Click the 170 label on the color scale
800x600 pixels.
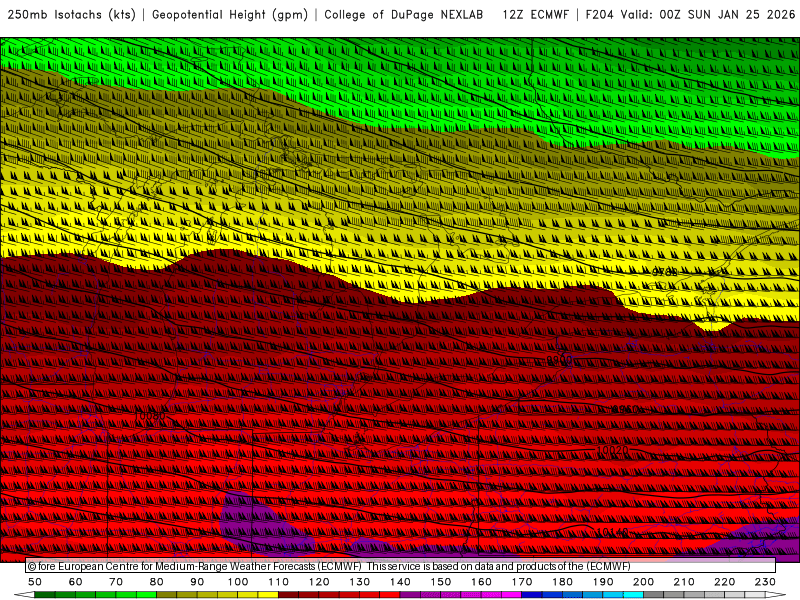pos(522,582)
